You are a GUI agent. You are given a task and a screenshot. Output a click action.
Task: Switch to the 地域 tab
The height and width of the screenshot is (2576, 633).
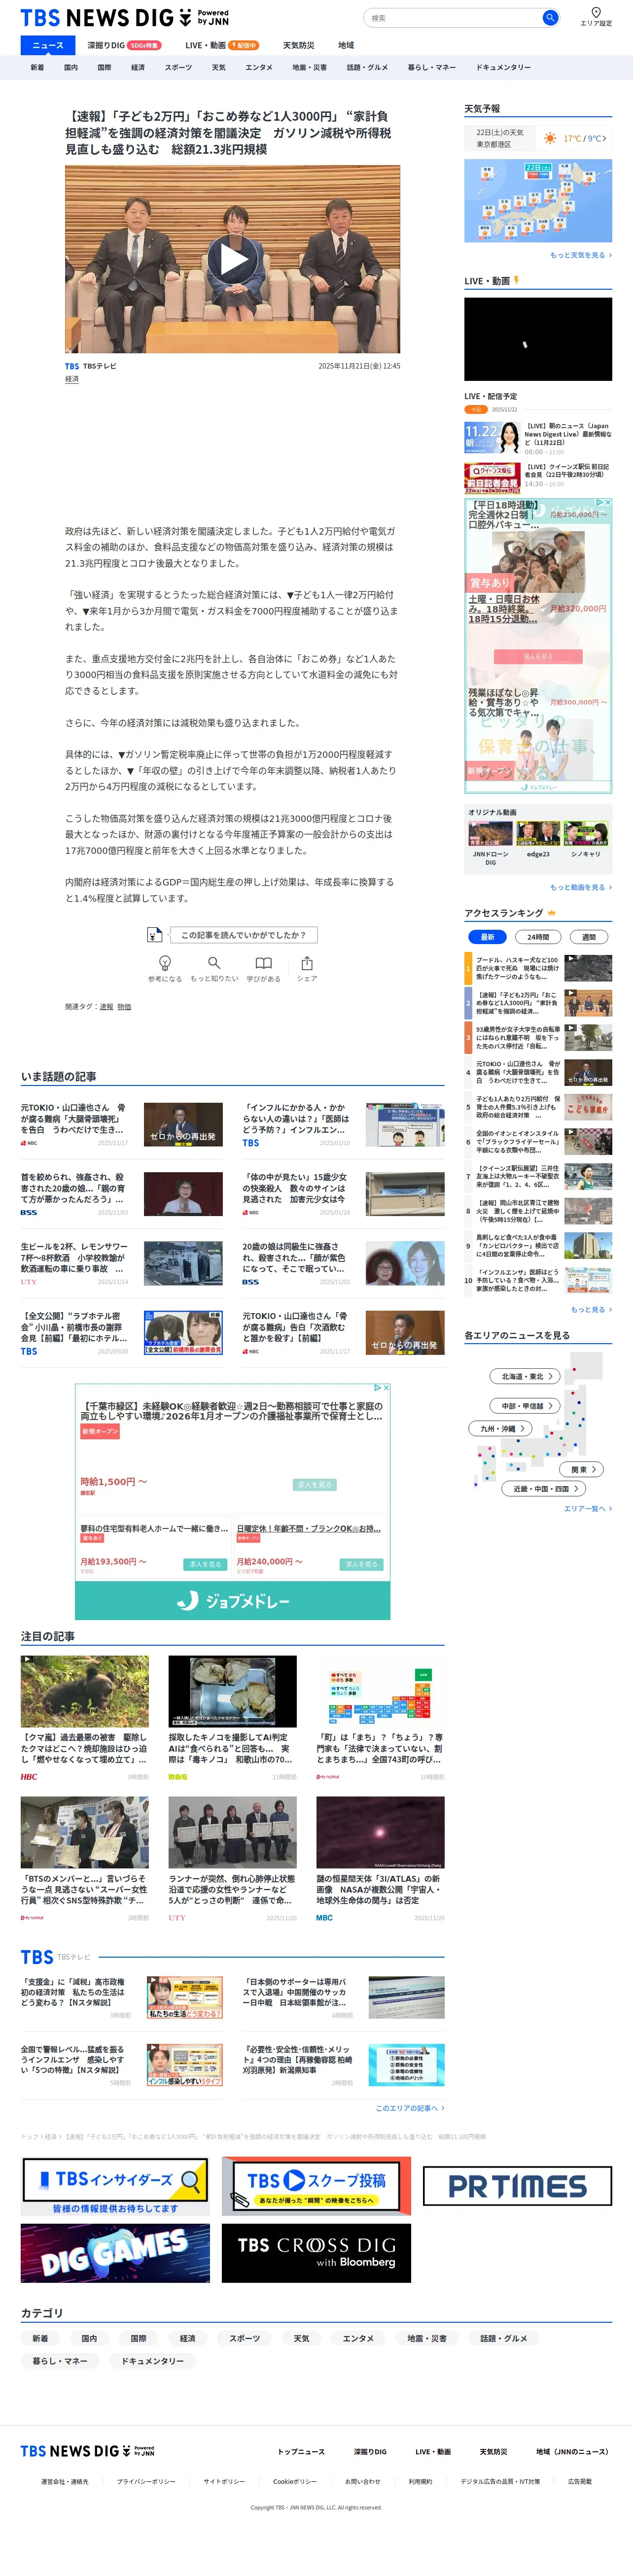click(x=346, y=45)
